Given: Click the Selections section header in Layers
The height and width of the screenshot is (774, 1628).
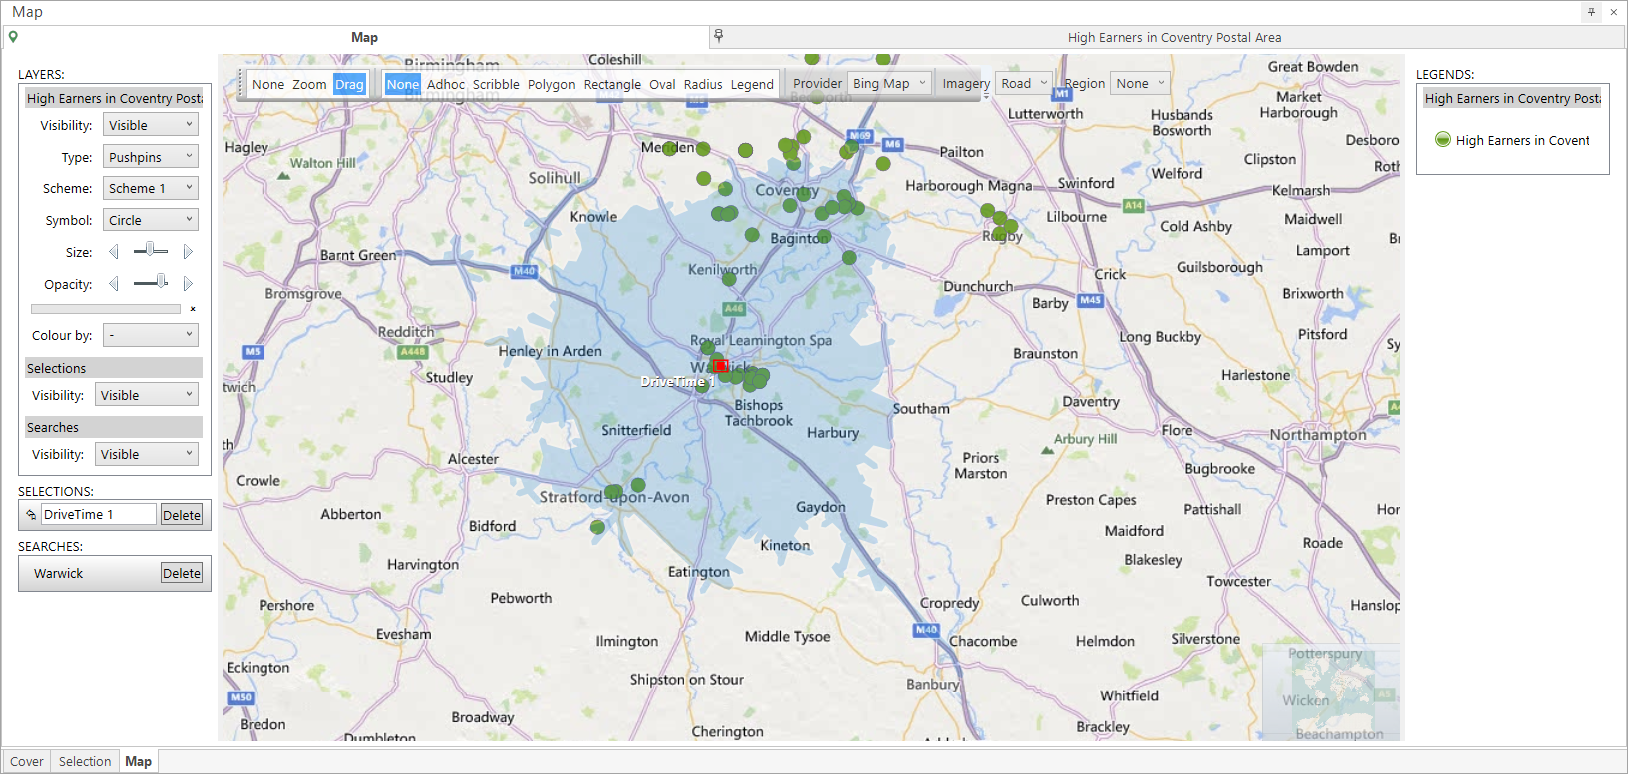Looking at the screenshot, I should click(x=114, y=368).
